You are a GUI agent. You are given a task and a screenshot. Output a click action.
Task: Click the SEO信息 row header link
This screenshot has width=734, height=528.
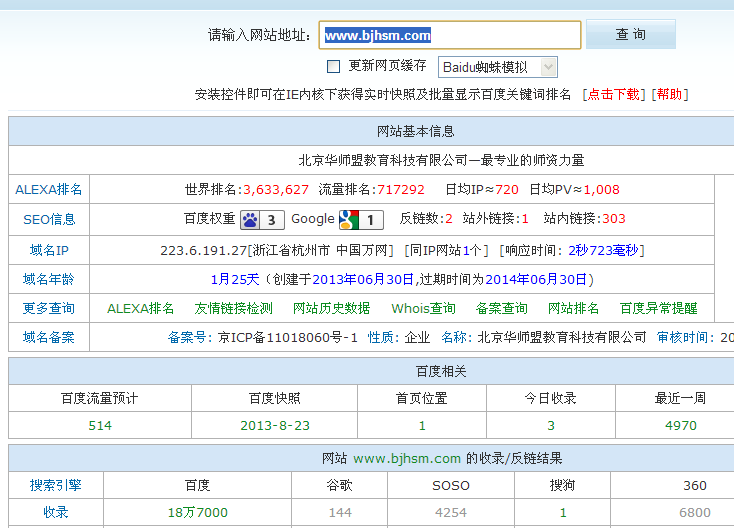(x=49, y=219)
